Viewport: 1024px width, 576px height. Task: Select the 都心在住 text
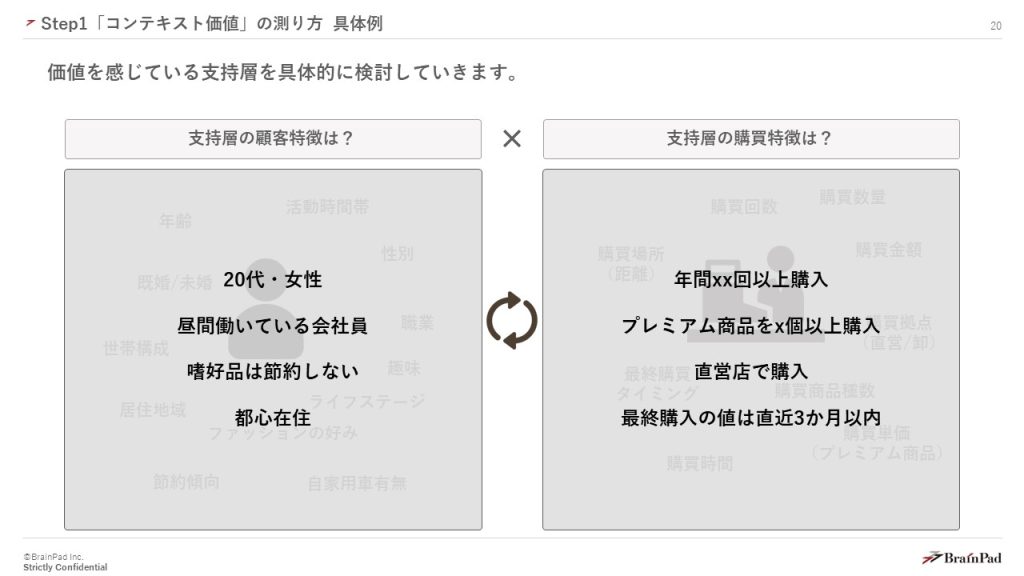(272, 418)
